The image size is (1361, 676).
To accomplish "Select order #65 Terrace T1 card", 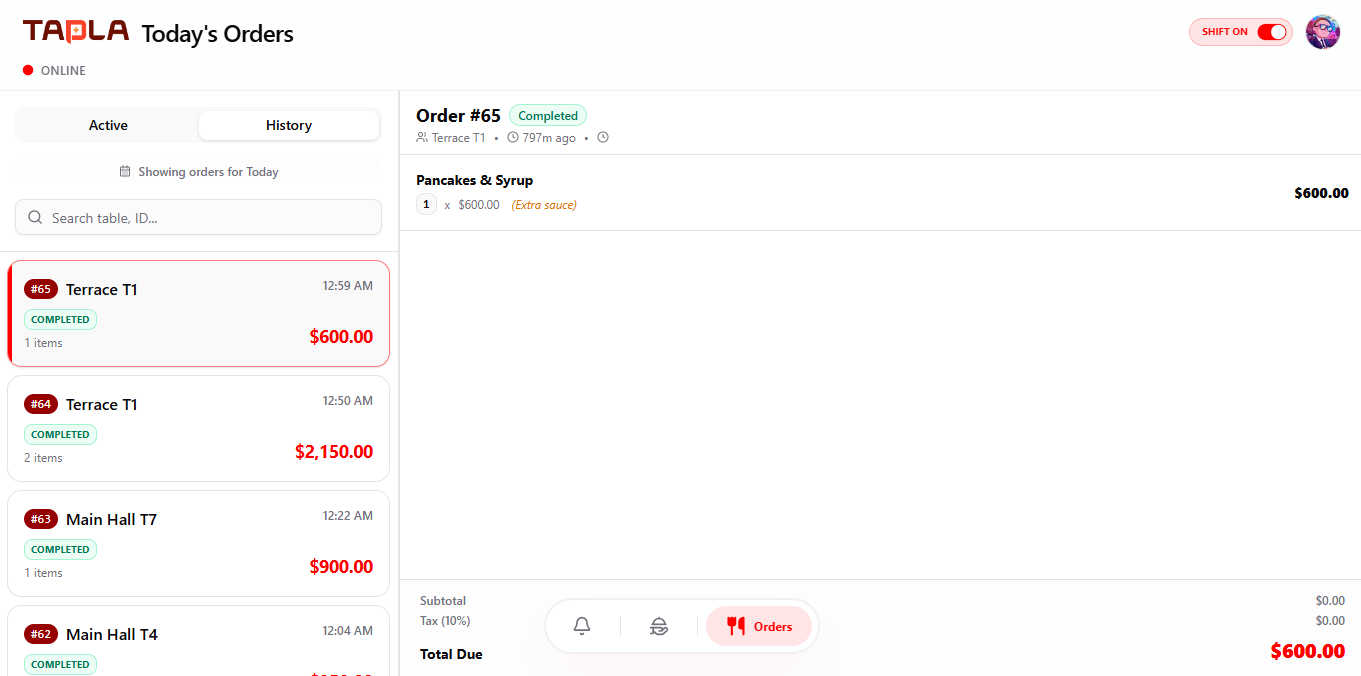I will pos(198,313).
